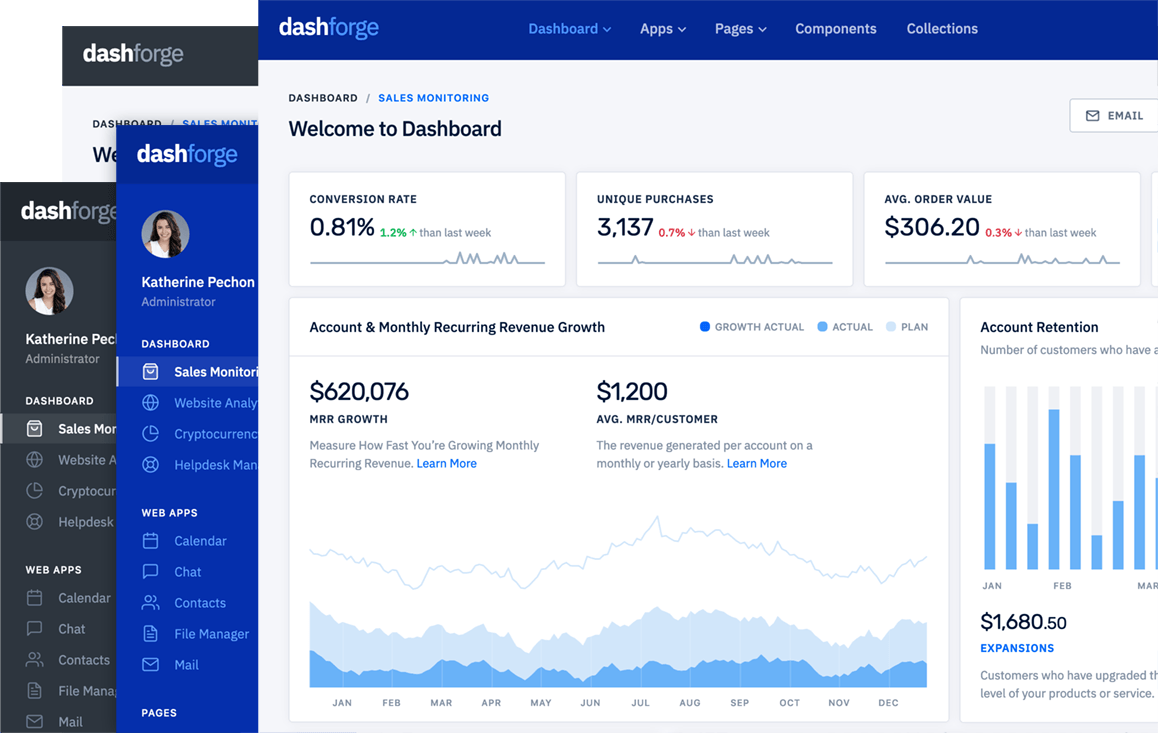Toggle the Growth Actual legend series
Image resolution: width=1158 pixels, height=733 pixels.
tap(751, 327)
